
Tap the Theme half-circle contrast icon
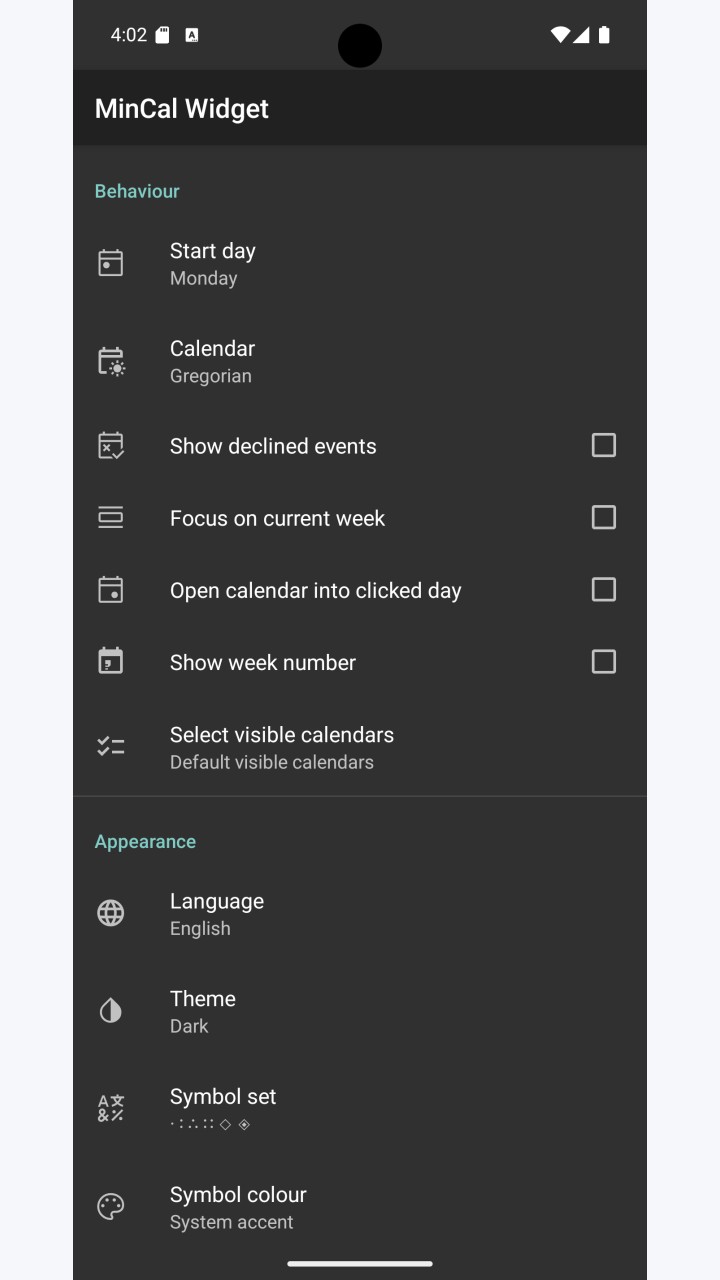[x=111, y=1011]
